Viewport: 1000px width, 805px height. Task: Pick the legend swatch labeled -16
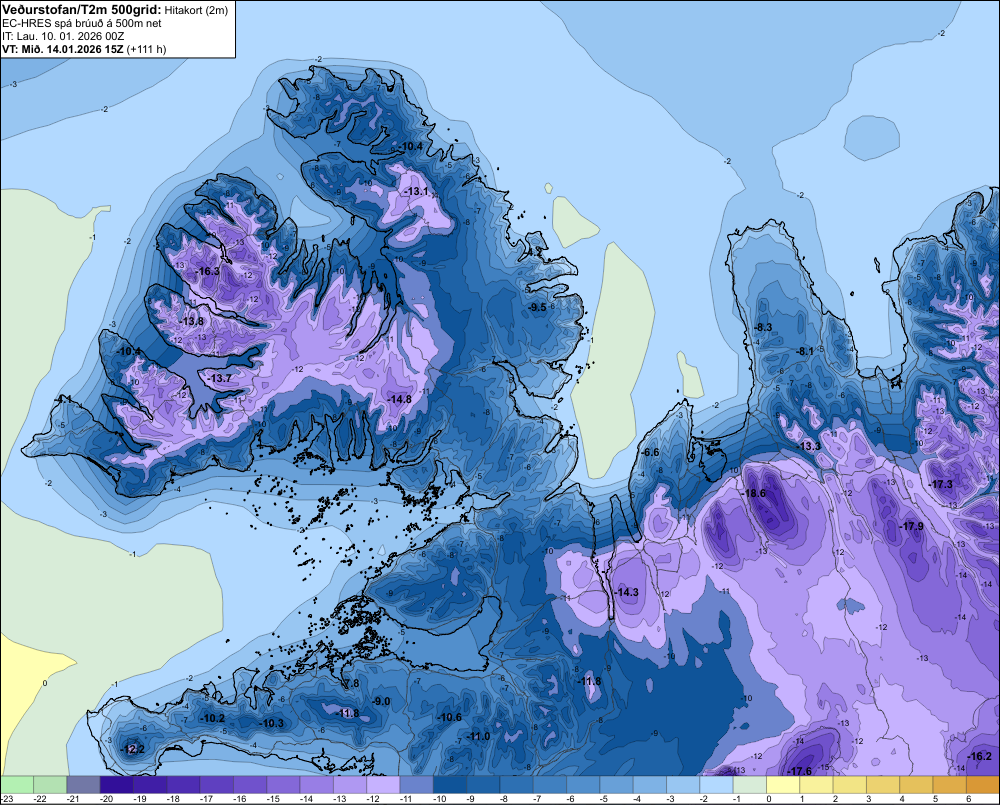tap(249, 784)
